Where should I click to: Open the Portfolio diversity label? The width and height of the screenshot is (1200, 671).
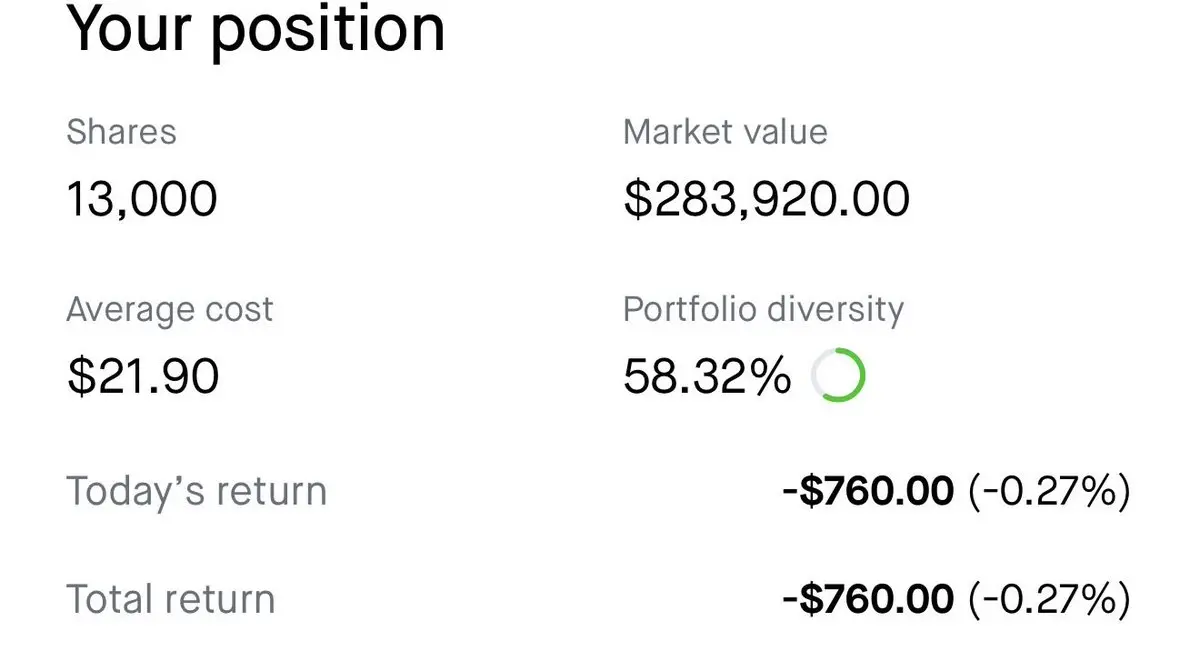click(763, 310)
